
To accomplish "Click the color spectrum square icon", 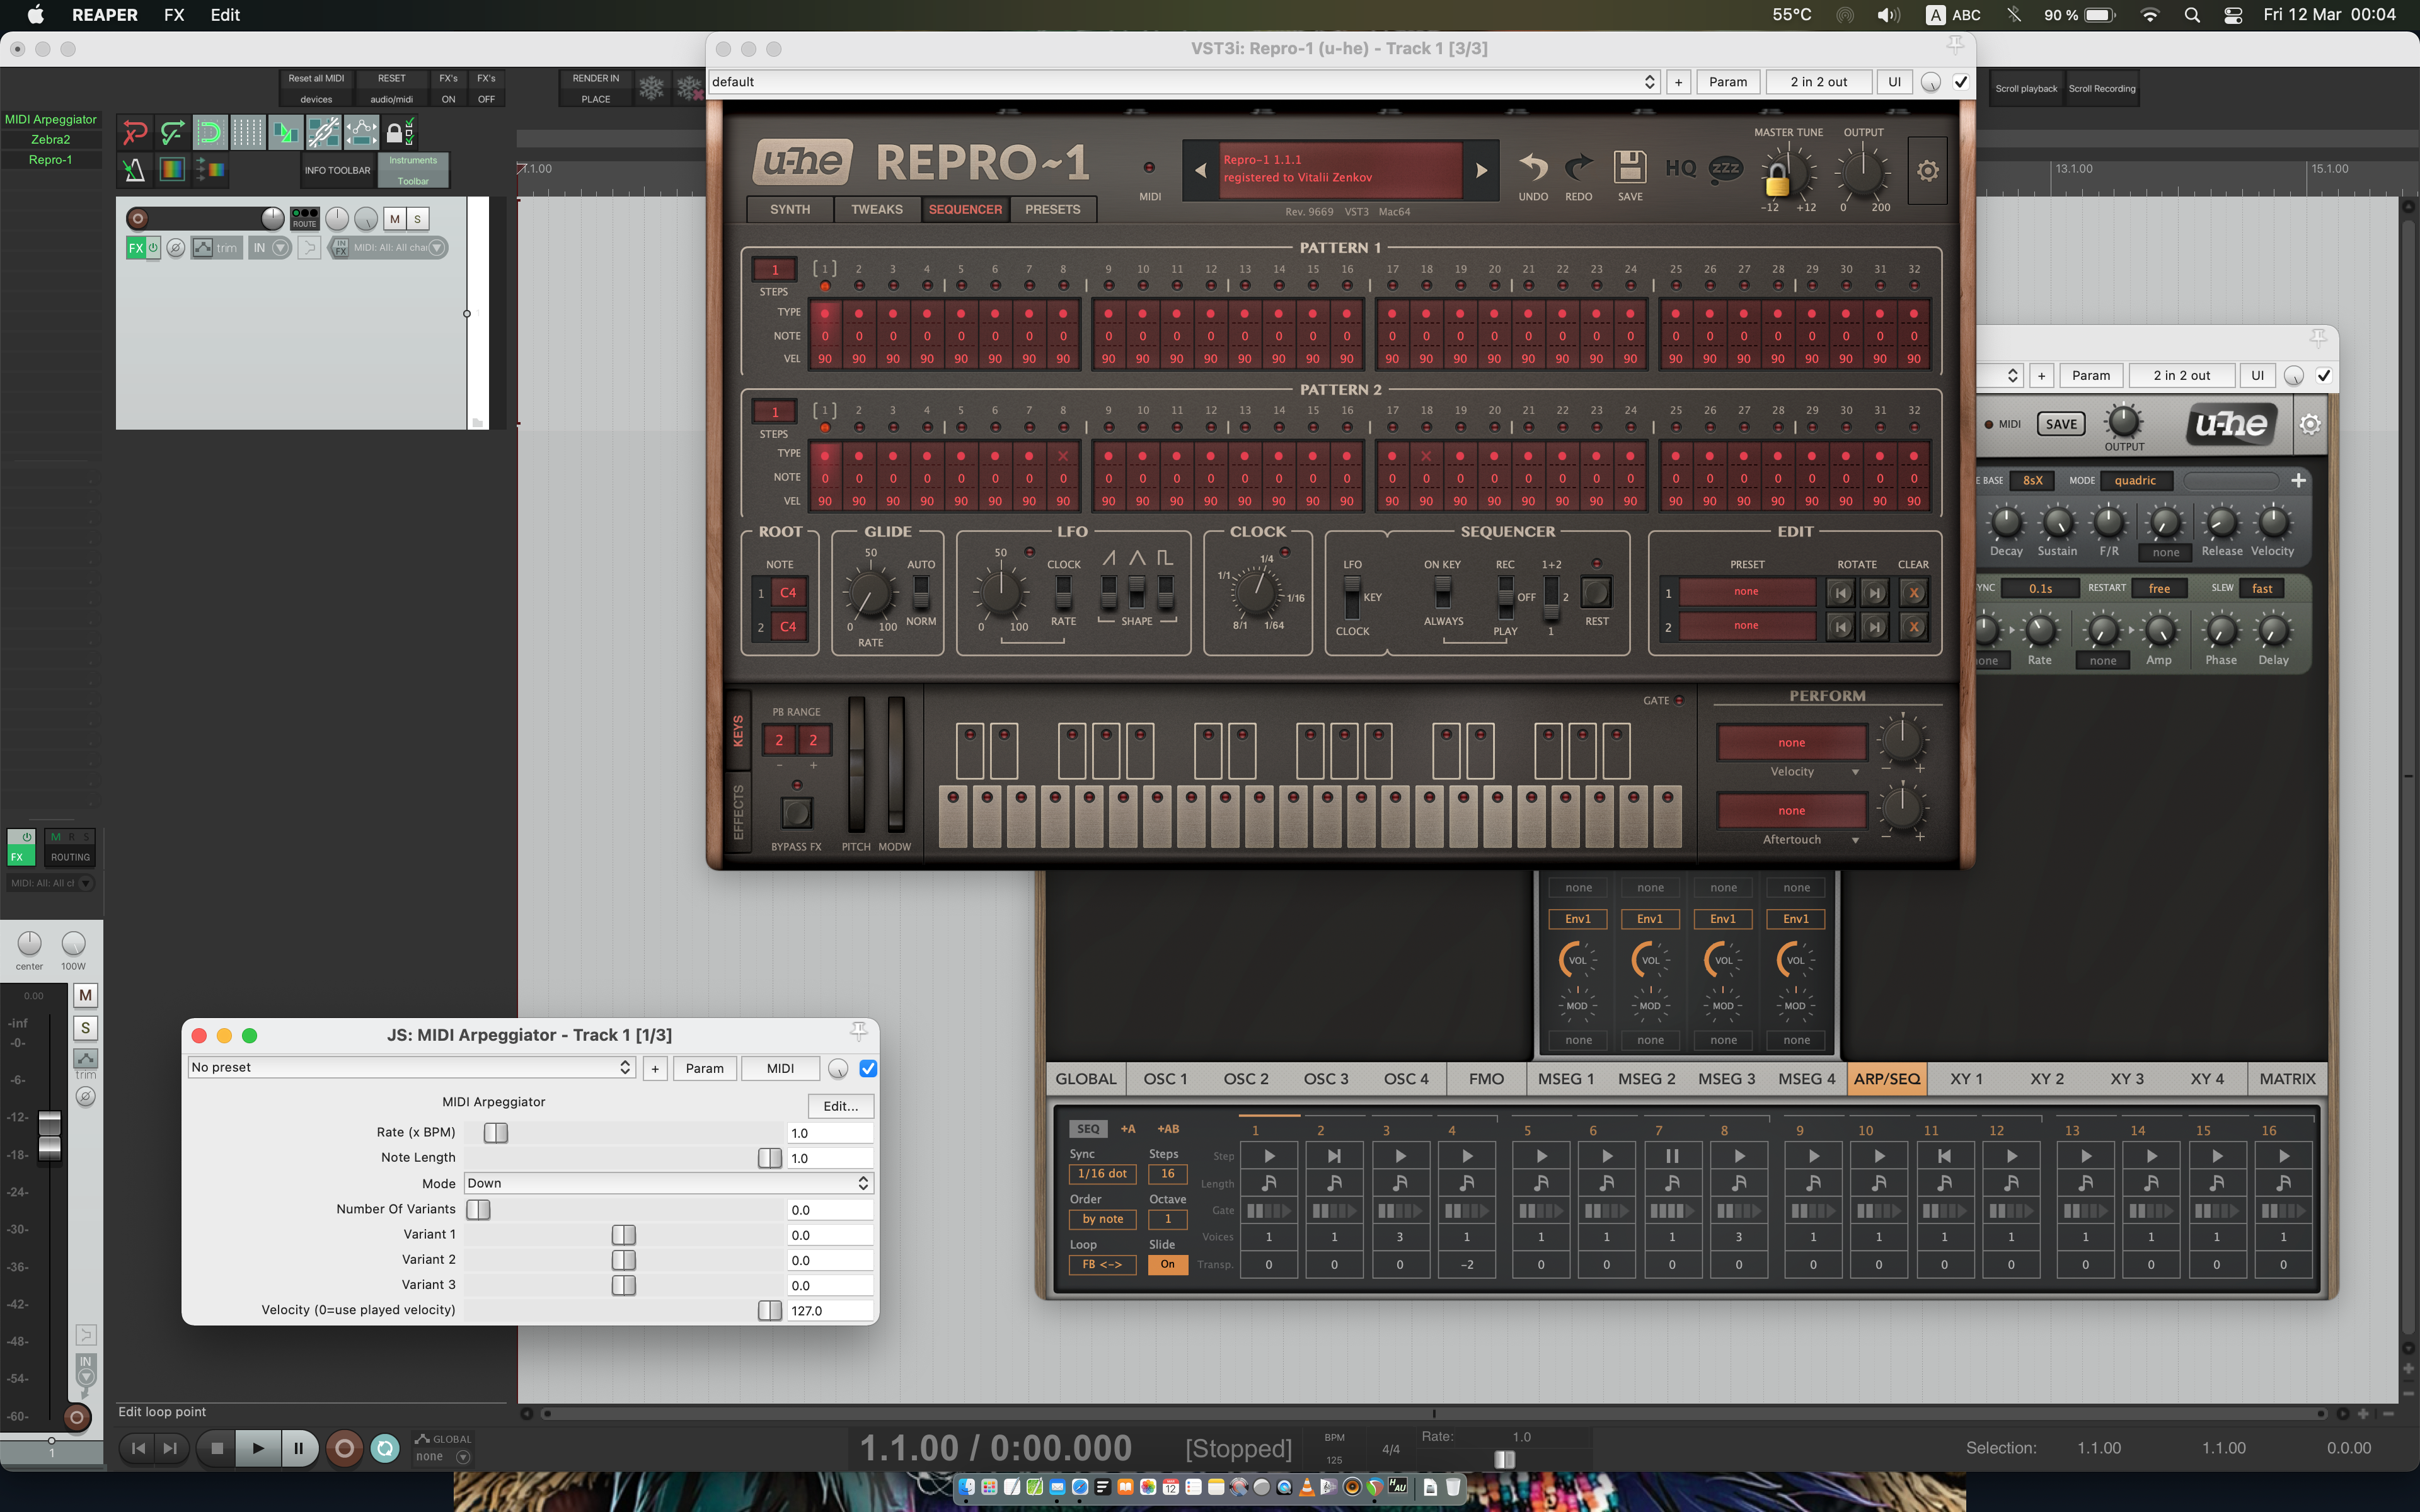I will tap(172, 170).
